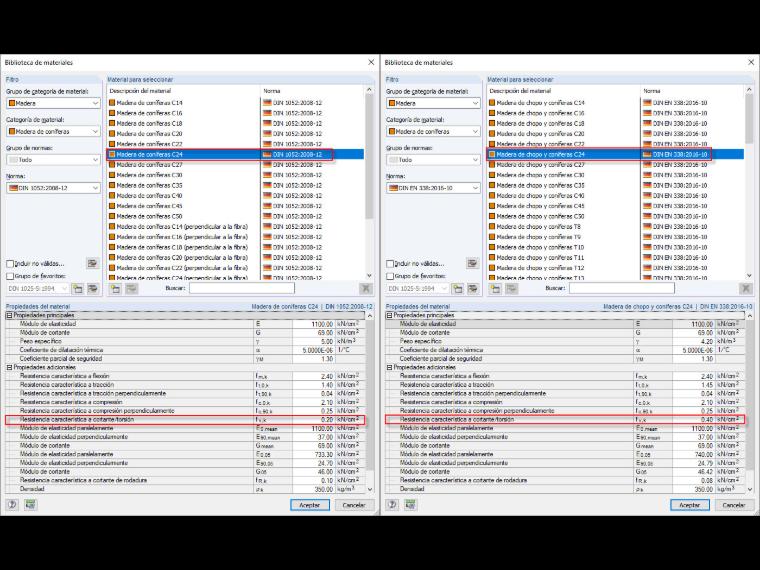
Task: Open the help icon in right dialog
Action: click(393, 505)
